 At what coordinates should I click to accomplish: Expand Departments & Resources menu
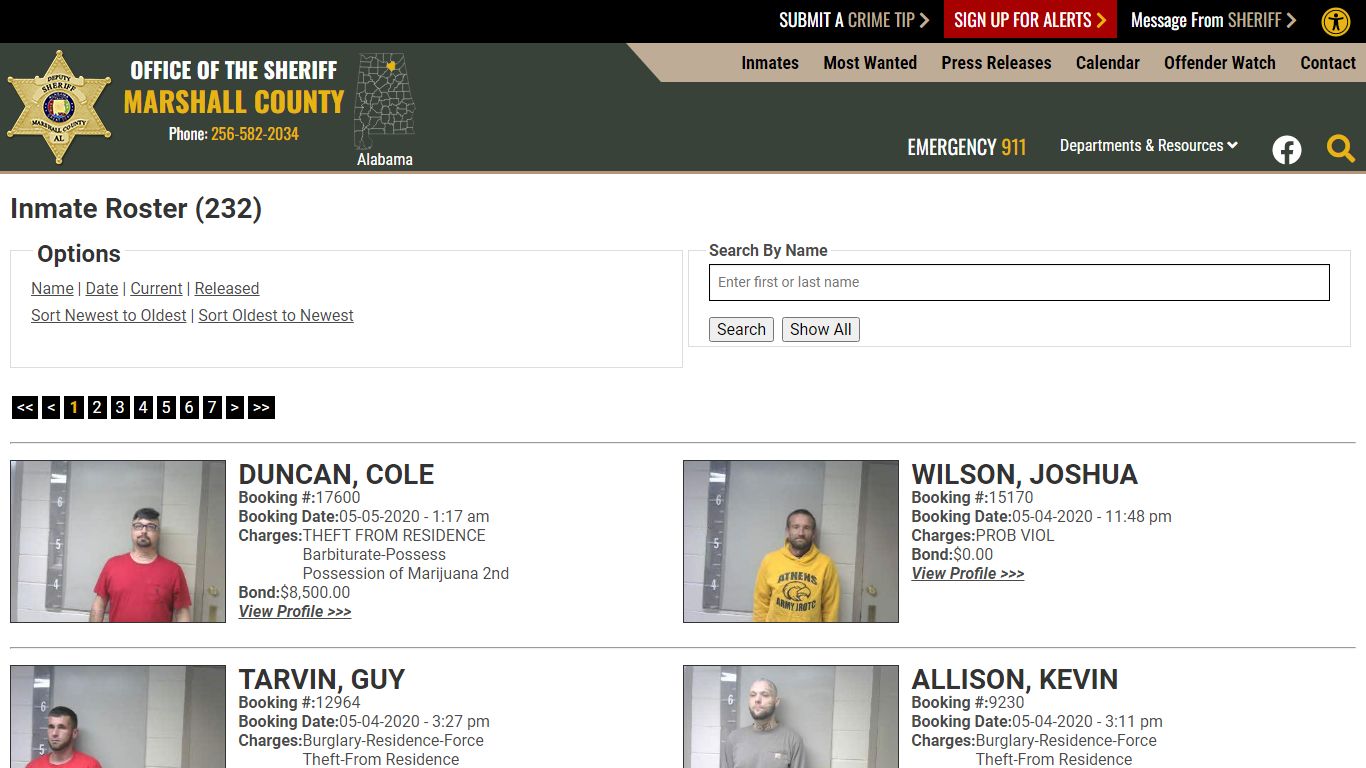coord(1149,146)
